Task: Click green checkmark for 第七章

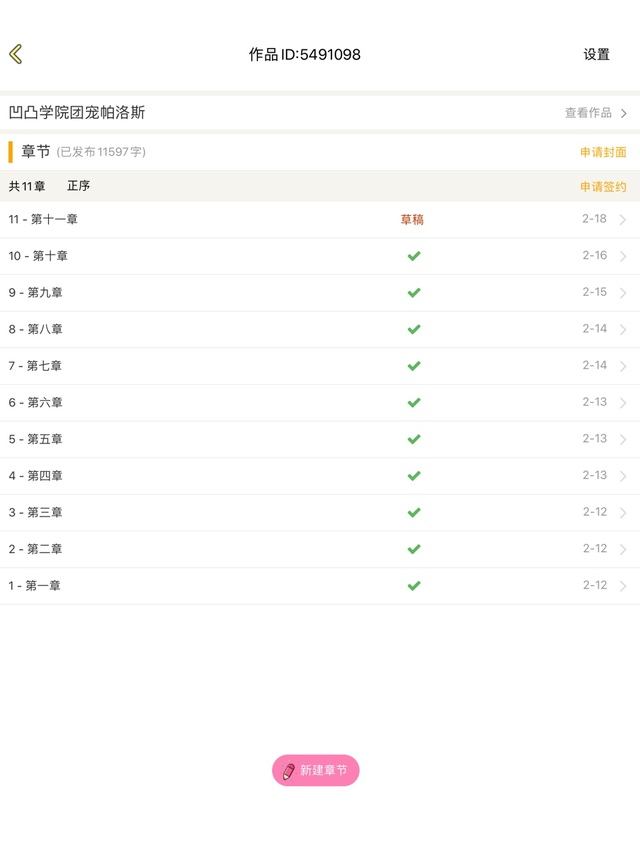Action: (x=414, y=366)
